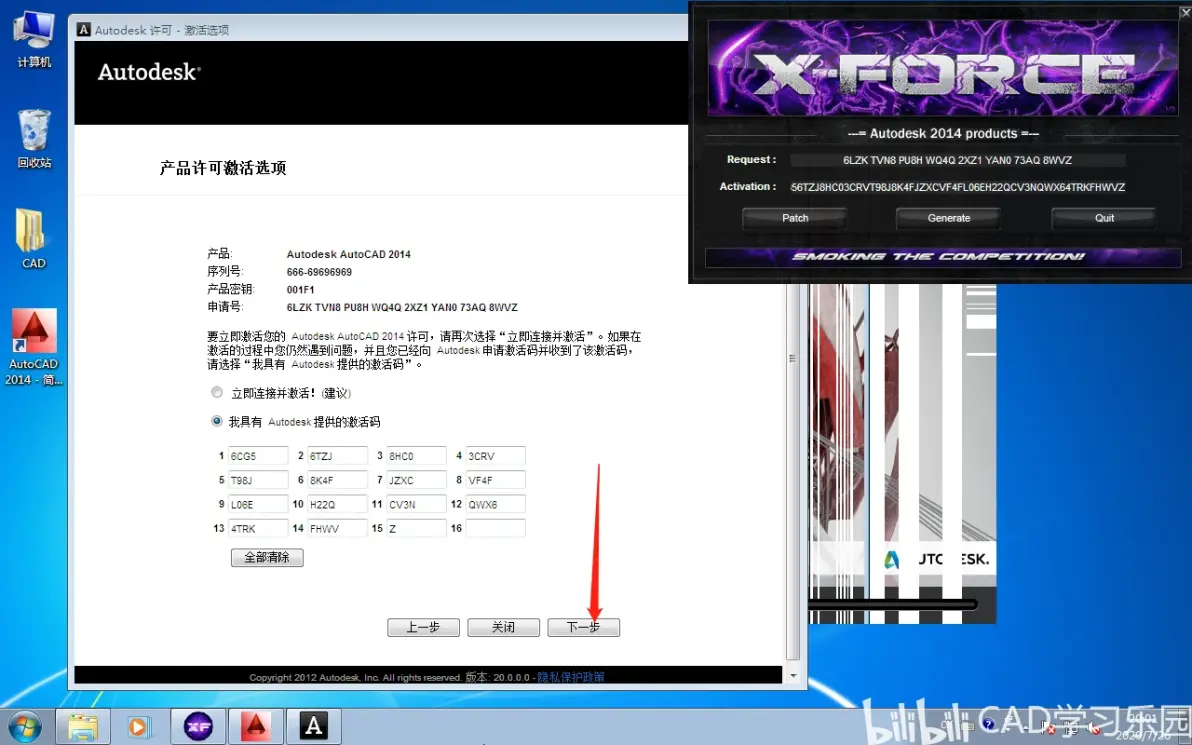Open File Explorer from the taskbar
The image size is (1192, 745).
pos(83,727)
